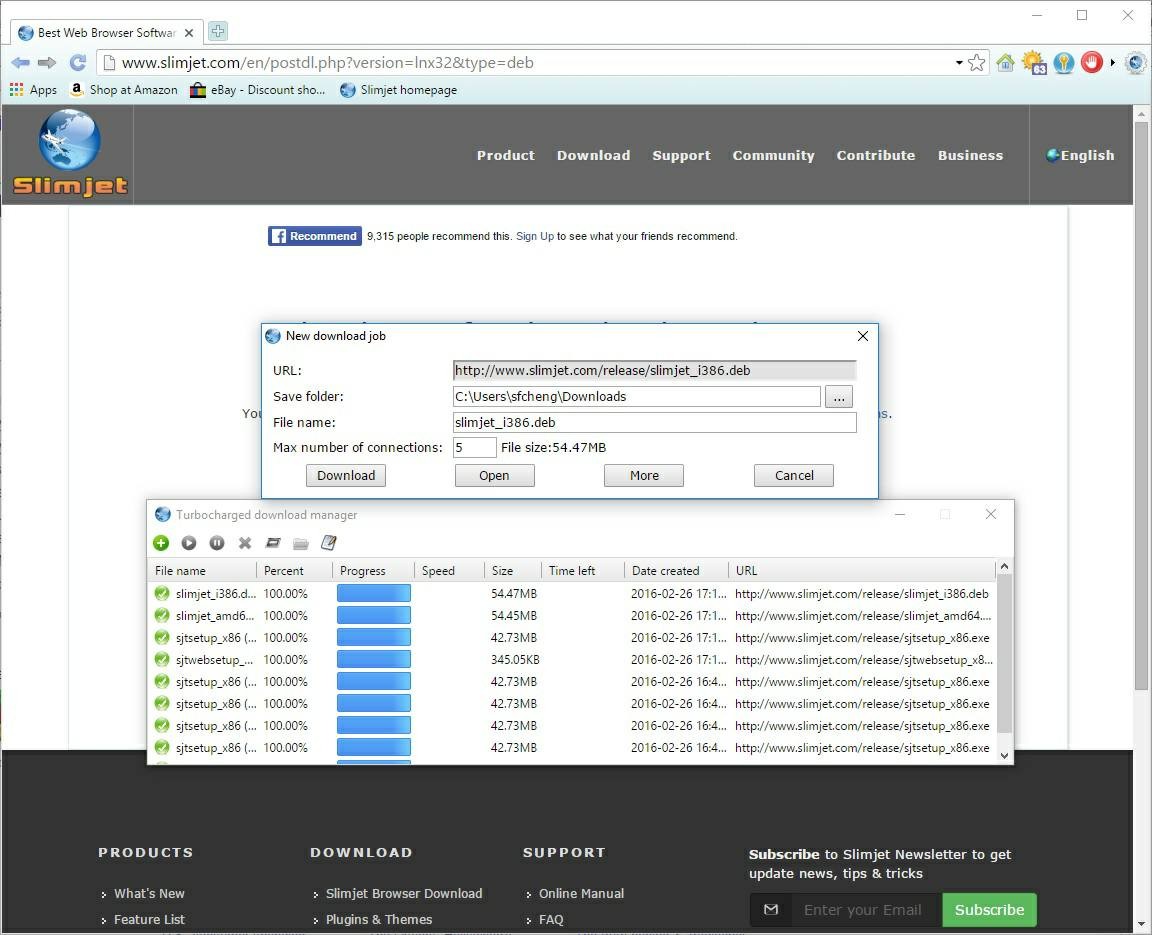Click the weather sun icon in the browser toolbar

pyautogui.click(x=1033, y=62)
